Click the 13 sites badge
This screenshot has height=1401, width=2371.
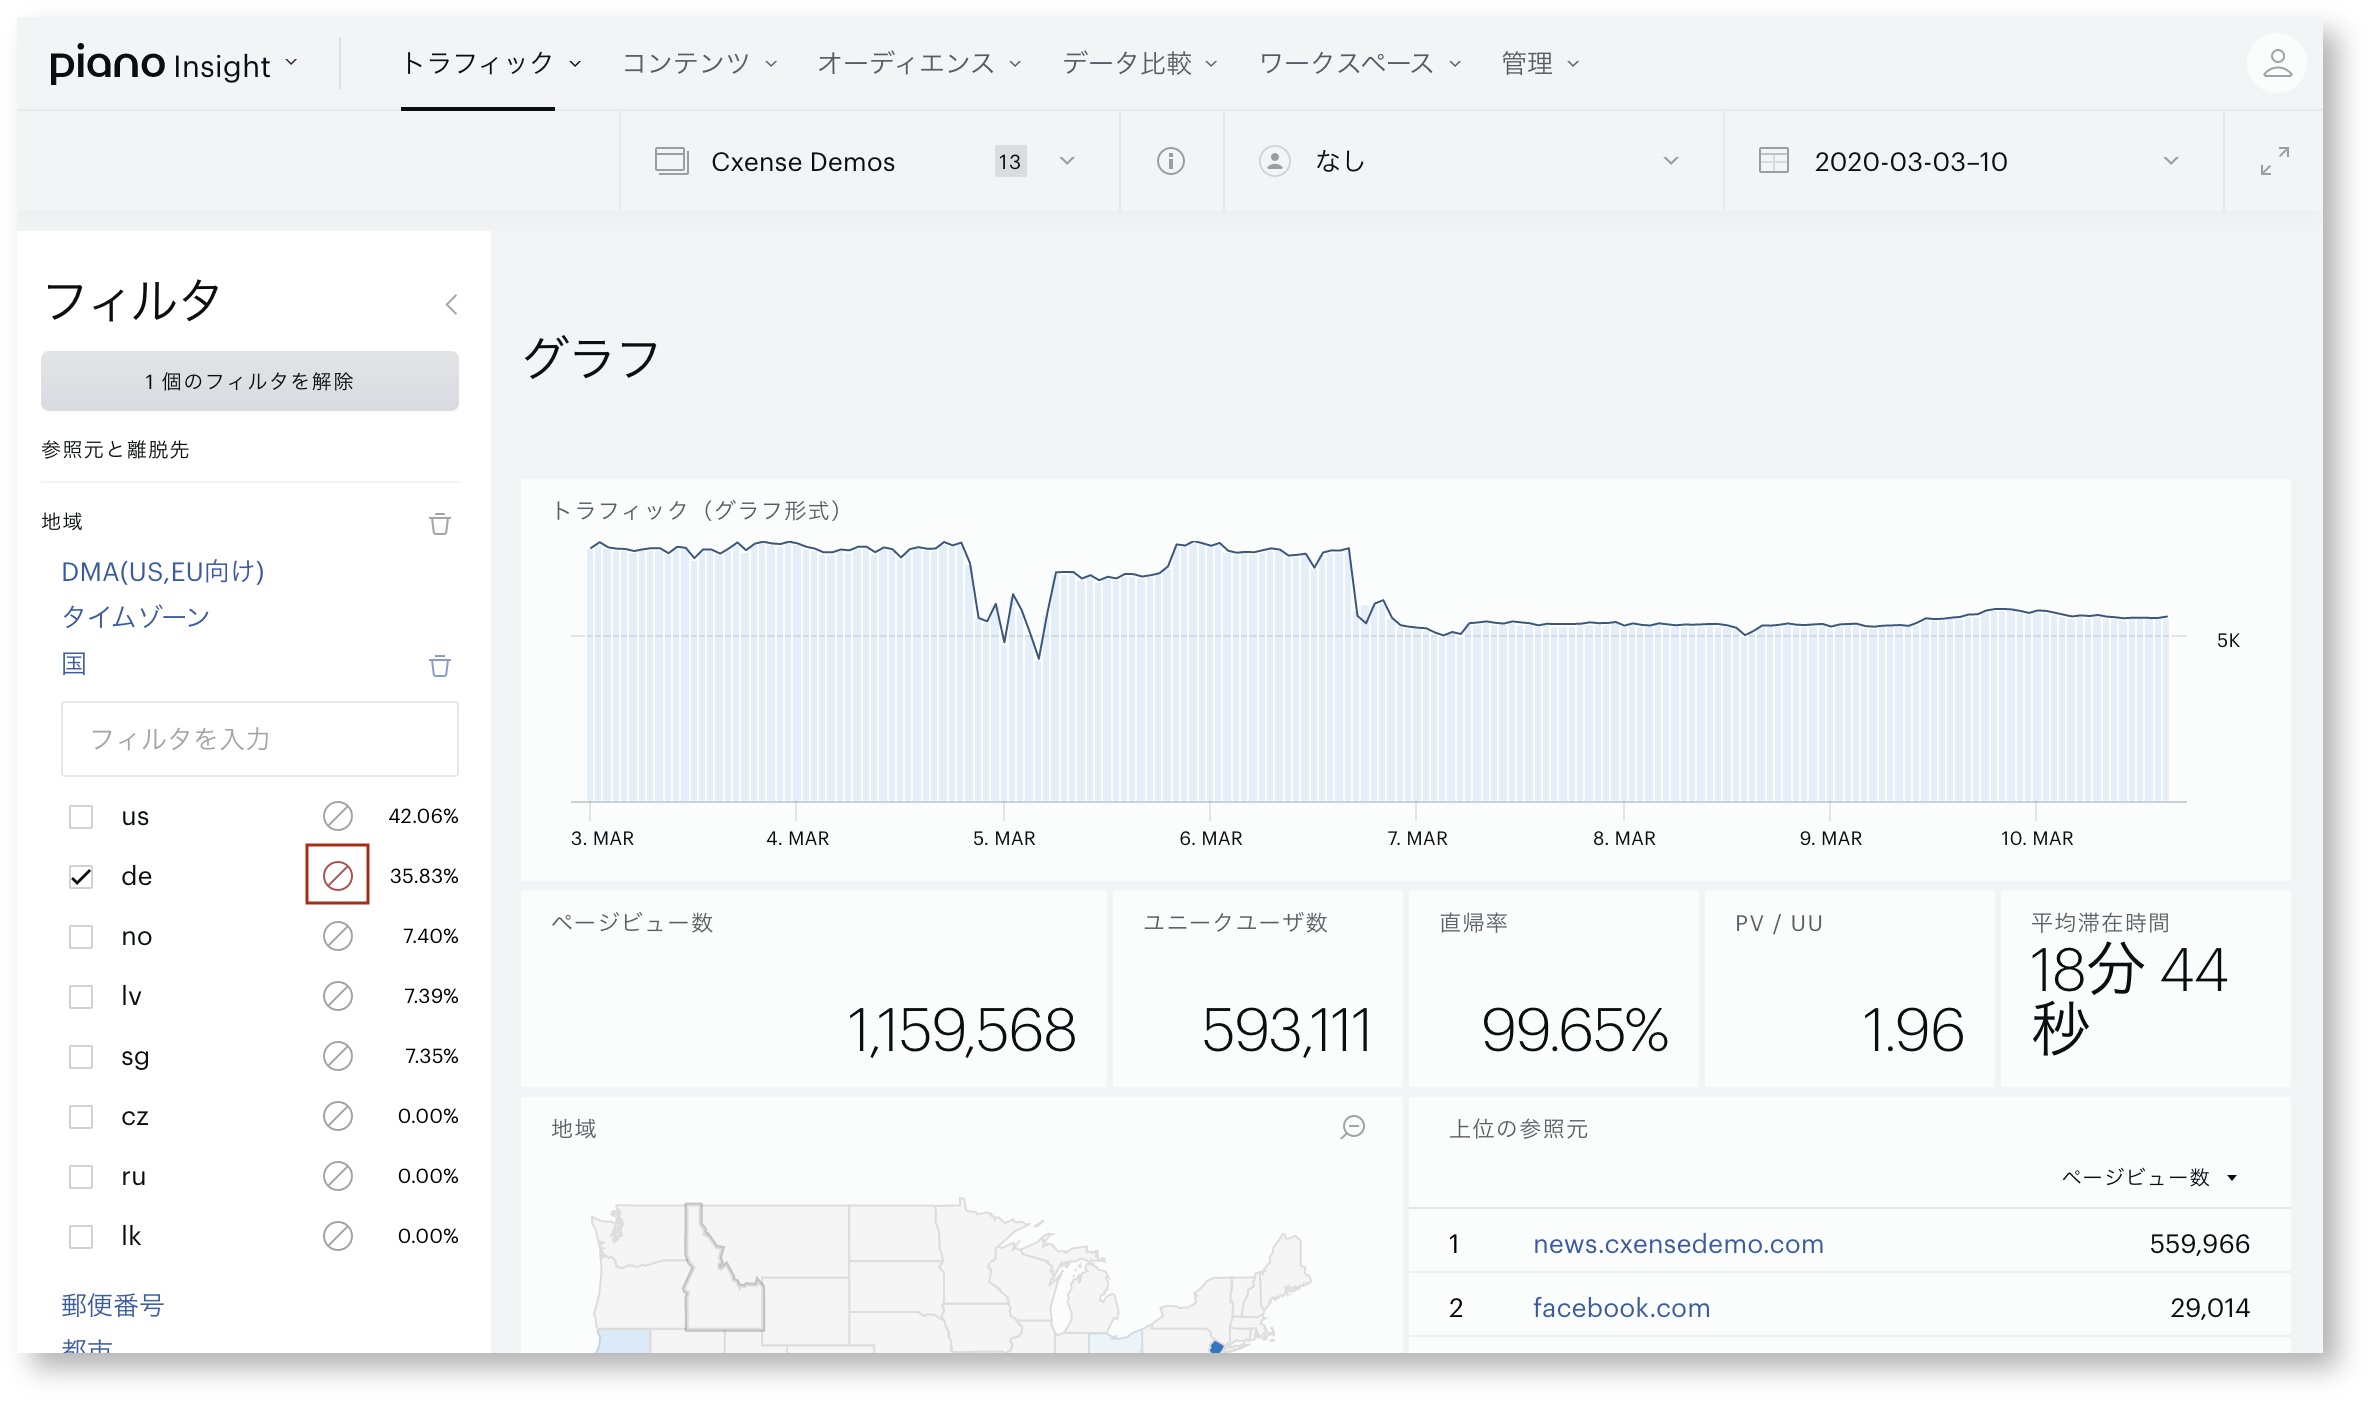point(1010,161)
